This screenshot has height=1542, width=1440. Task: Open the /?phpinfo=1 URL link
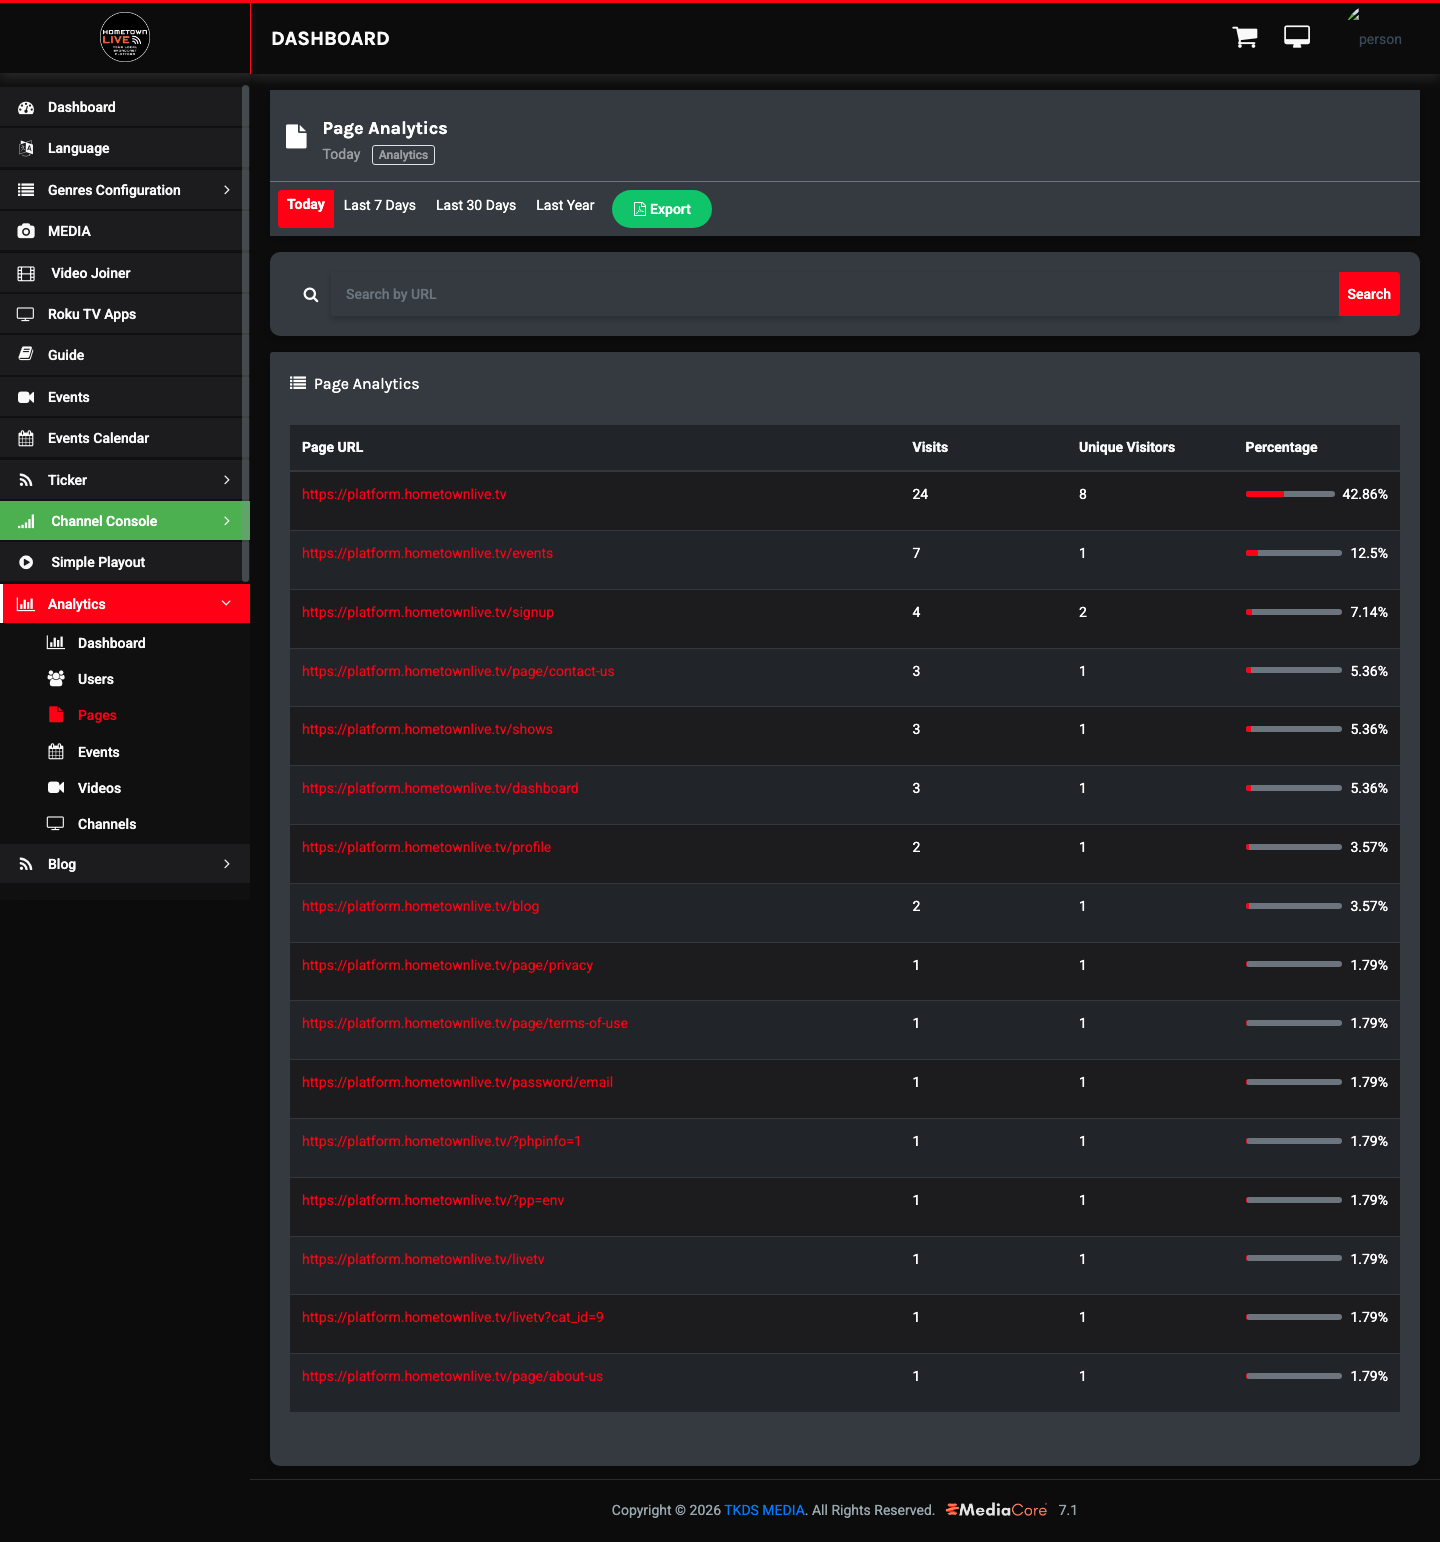[442, 1141]
